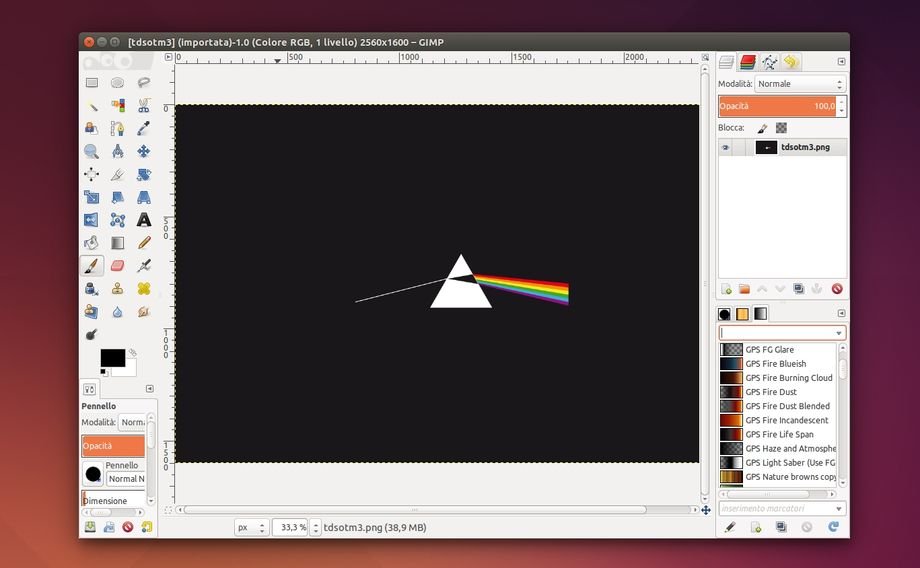Open the layer Modalità dropdown set to Normale
Viewport: 920px width, 568px height.
click(x=800, y=84)
